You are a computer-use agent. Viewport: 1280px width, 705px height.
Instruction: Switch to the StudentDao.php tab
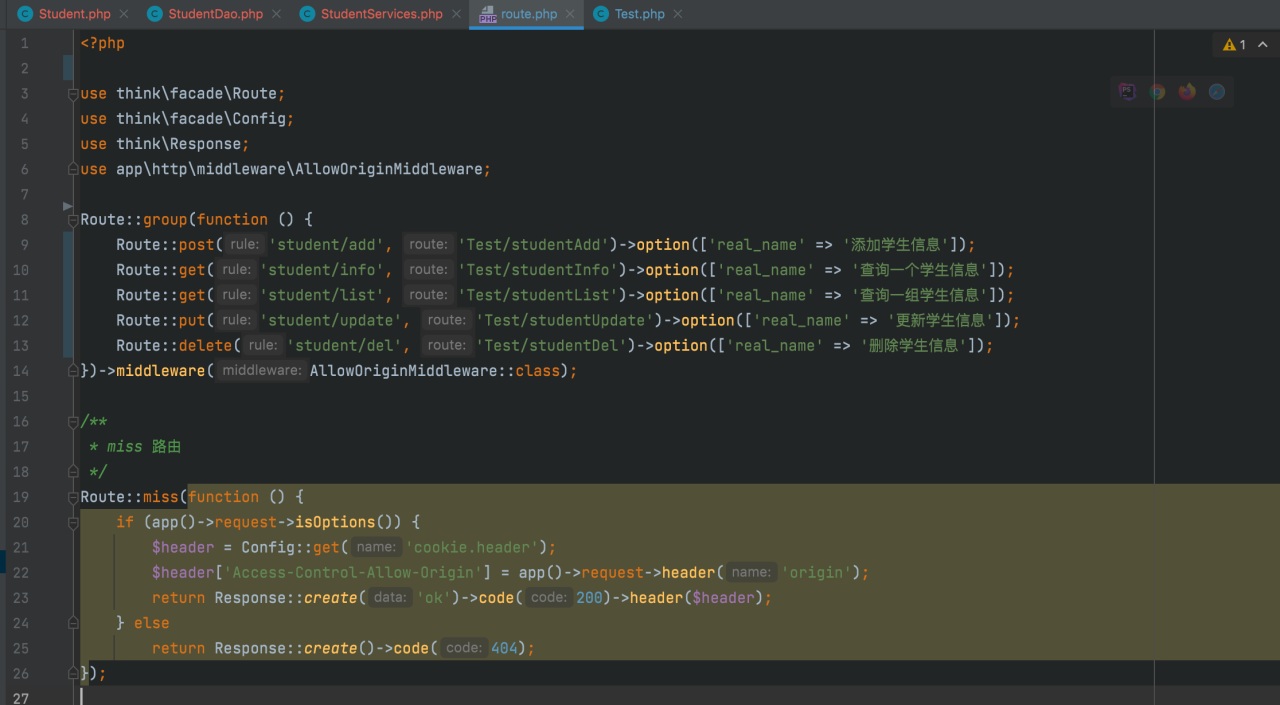click(215, 14)
